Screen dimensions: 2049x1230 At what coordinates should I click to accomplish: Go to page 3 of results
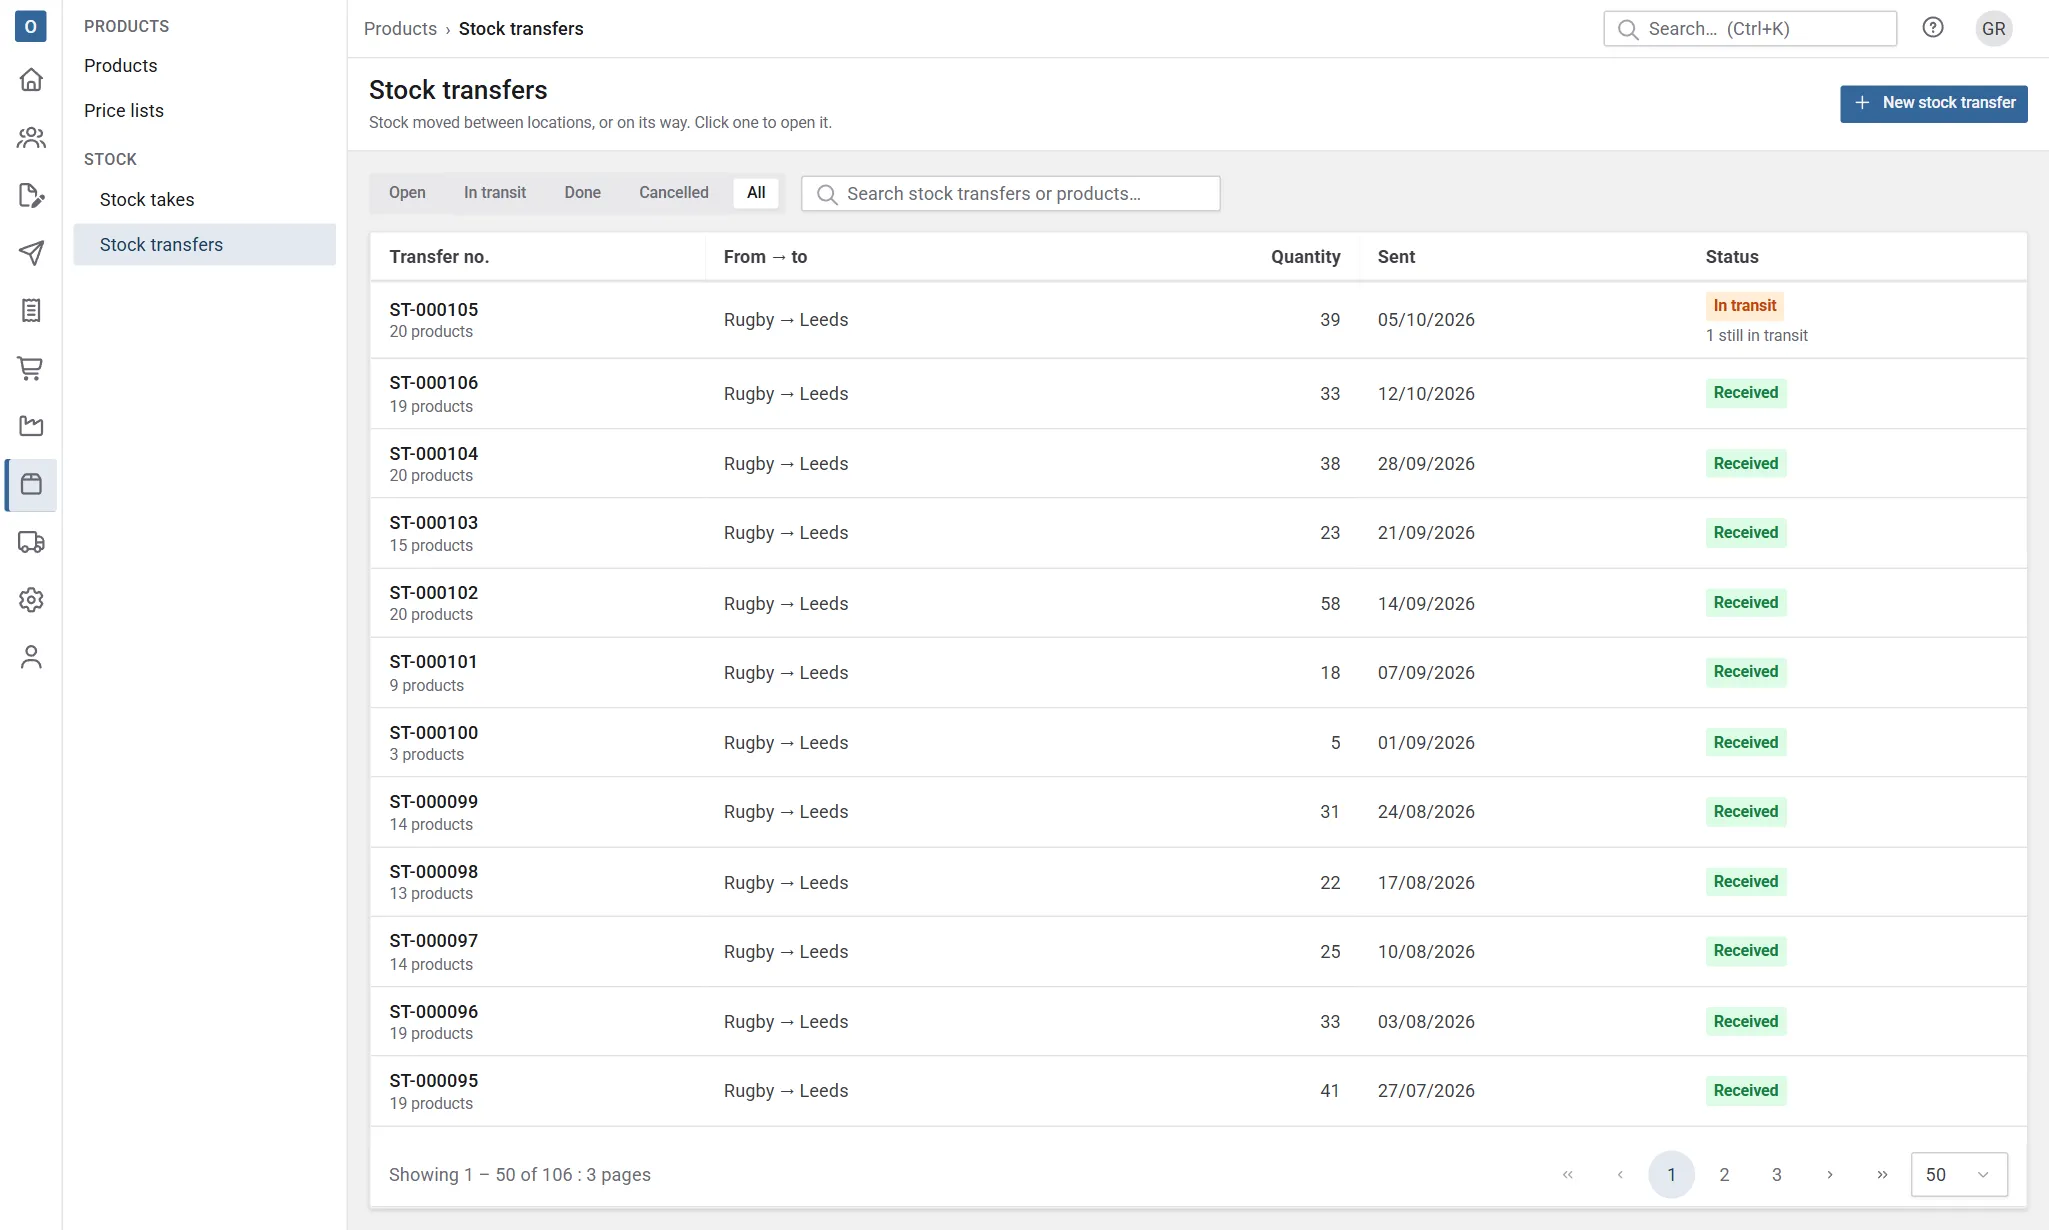click(1777, 1175)
